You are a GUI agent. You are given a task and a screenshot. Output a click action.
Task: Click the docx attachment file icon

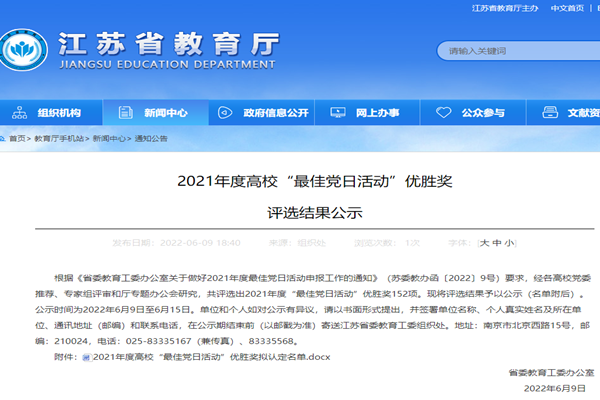point(86,356)
